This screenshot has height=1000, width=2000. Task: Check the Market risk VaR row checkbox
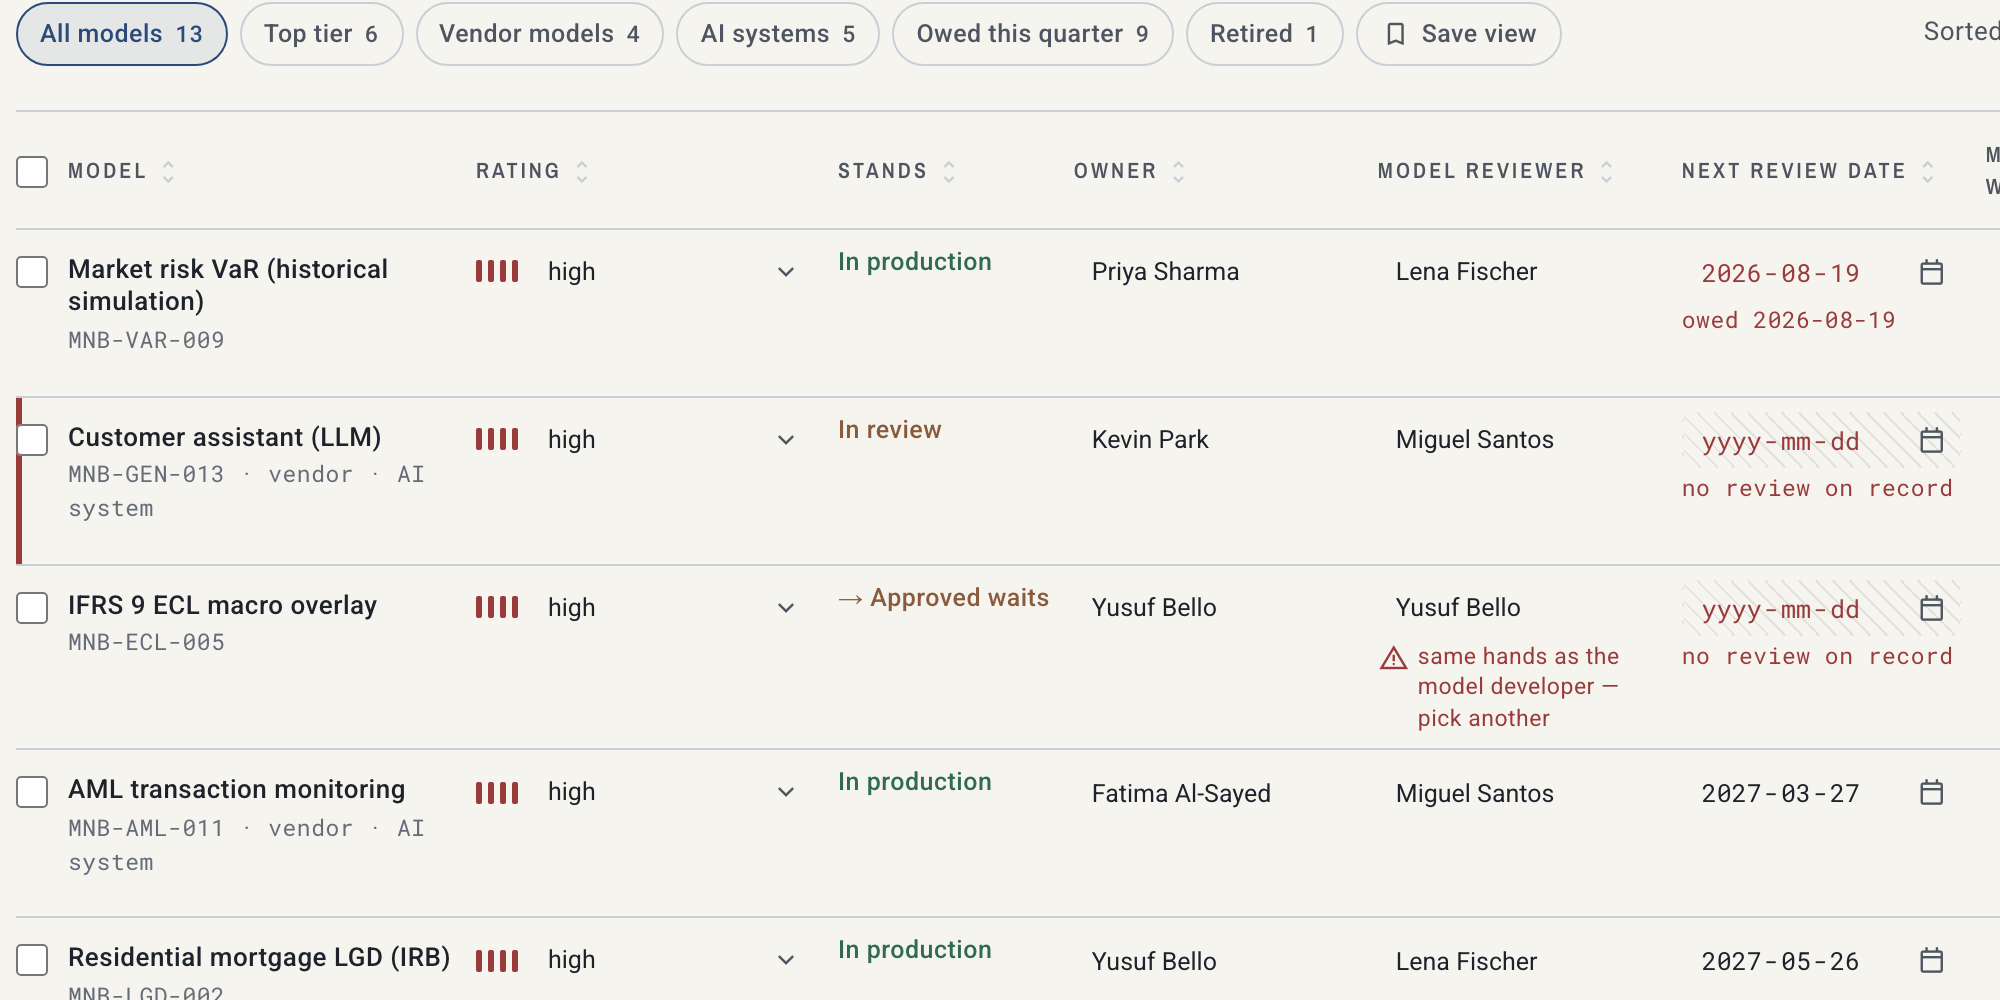pos(32,272)
